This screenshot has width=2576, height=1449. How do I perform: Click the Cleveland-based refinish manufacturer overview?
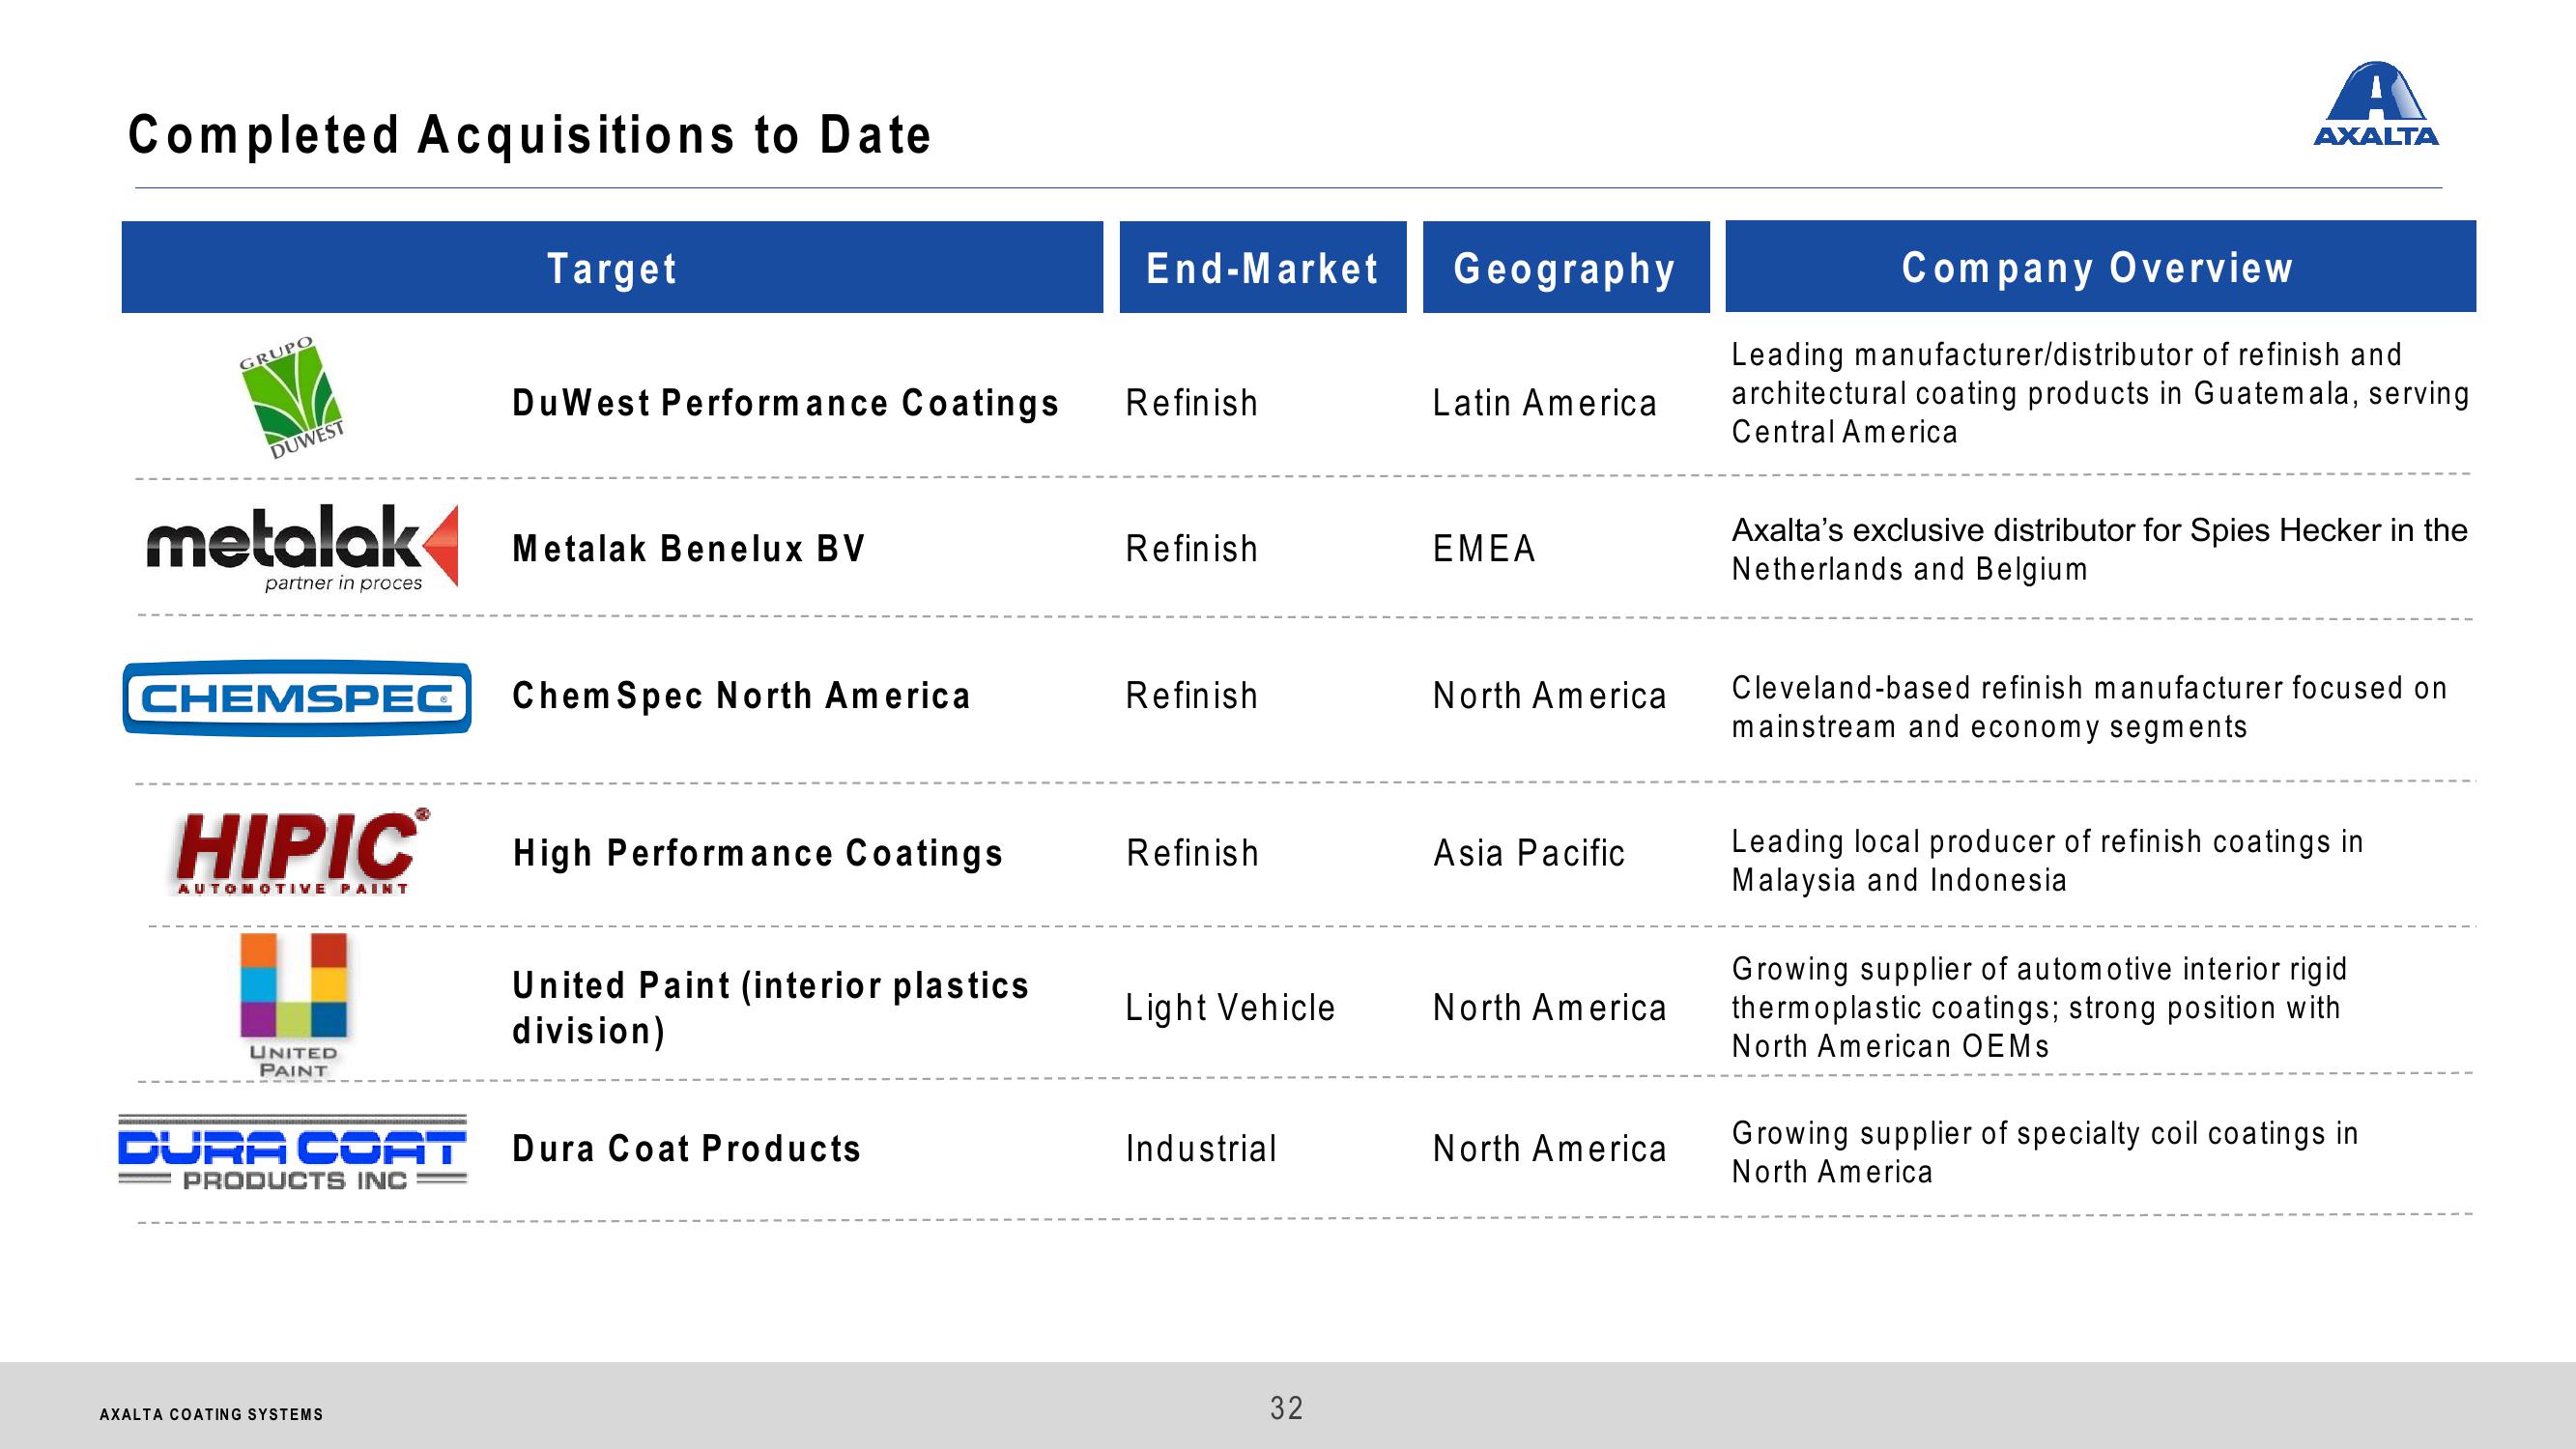click(2089, 707)
